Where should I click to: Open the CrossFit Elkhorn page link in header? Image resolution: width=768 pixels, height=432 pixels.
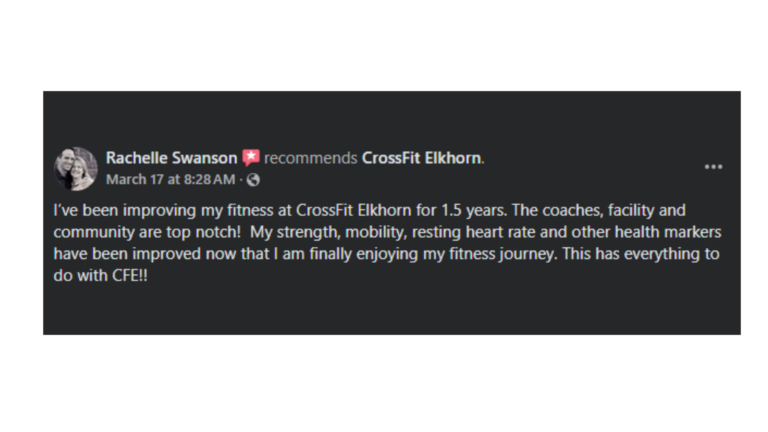(421, 158)
